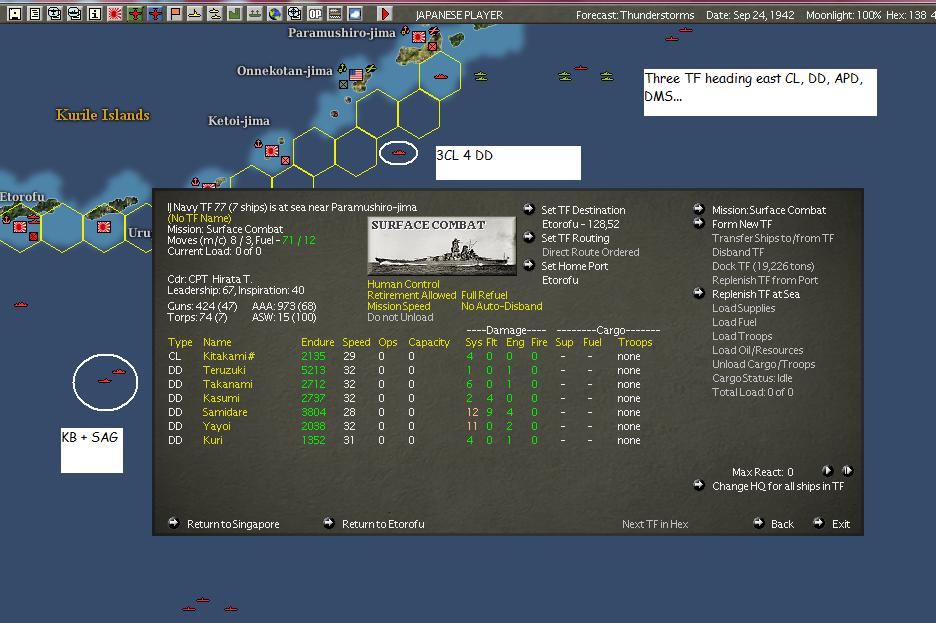
Task: Open ship Kasumi details
Action: (221, 398)
